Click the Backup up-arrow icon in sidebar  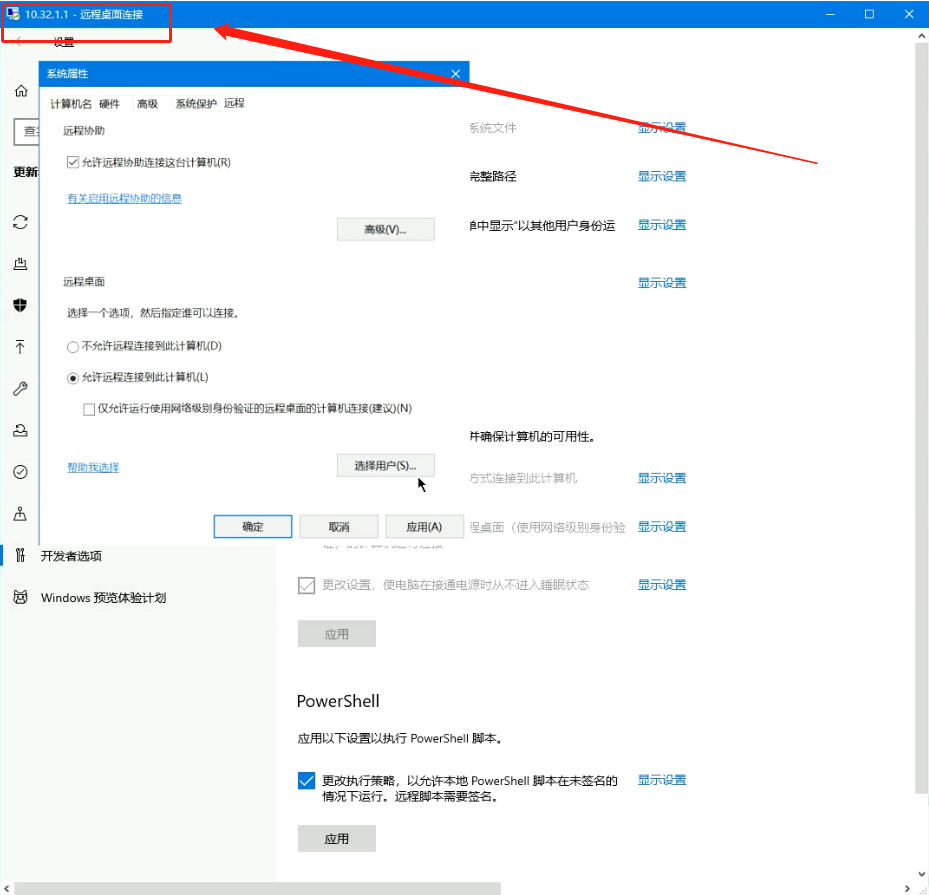(x=20, y=347)
